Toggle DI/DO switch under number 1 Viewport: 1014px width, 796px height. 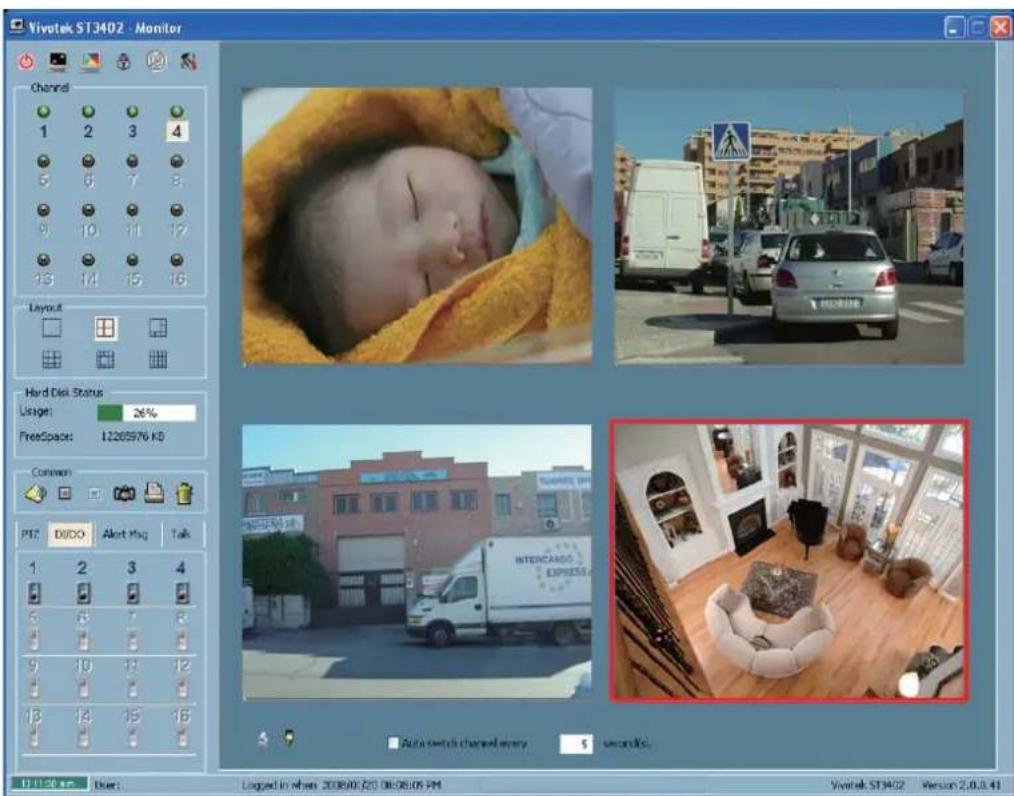pyautogui.click(x=34, y=592)
